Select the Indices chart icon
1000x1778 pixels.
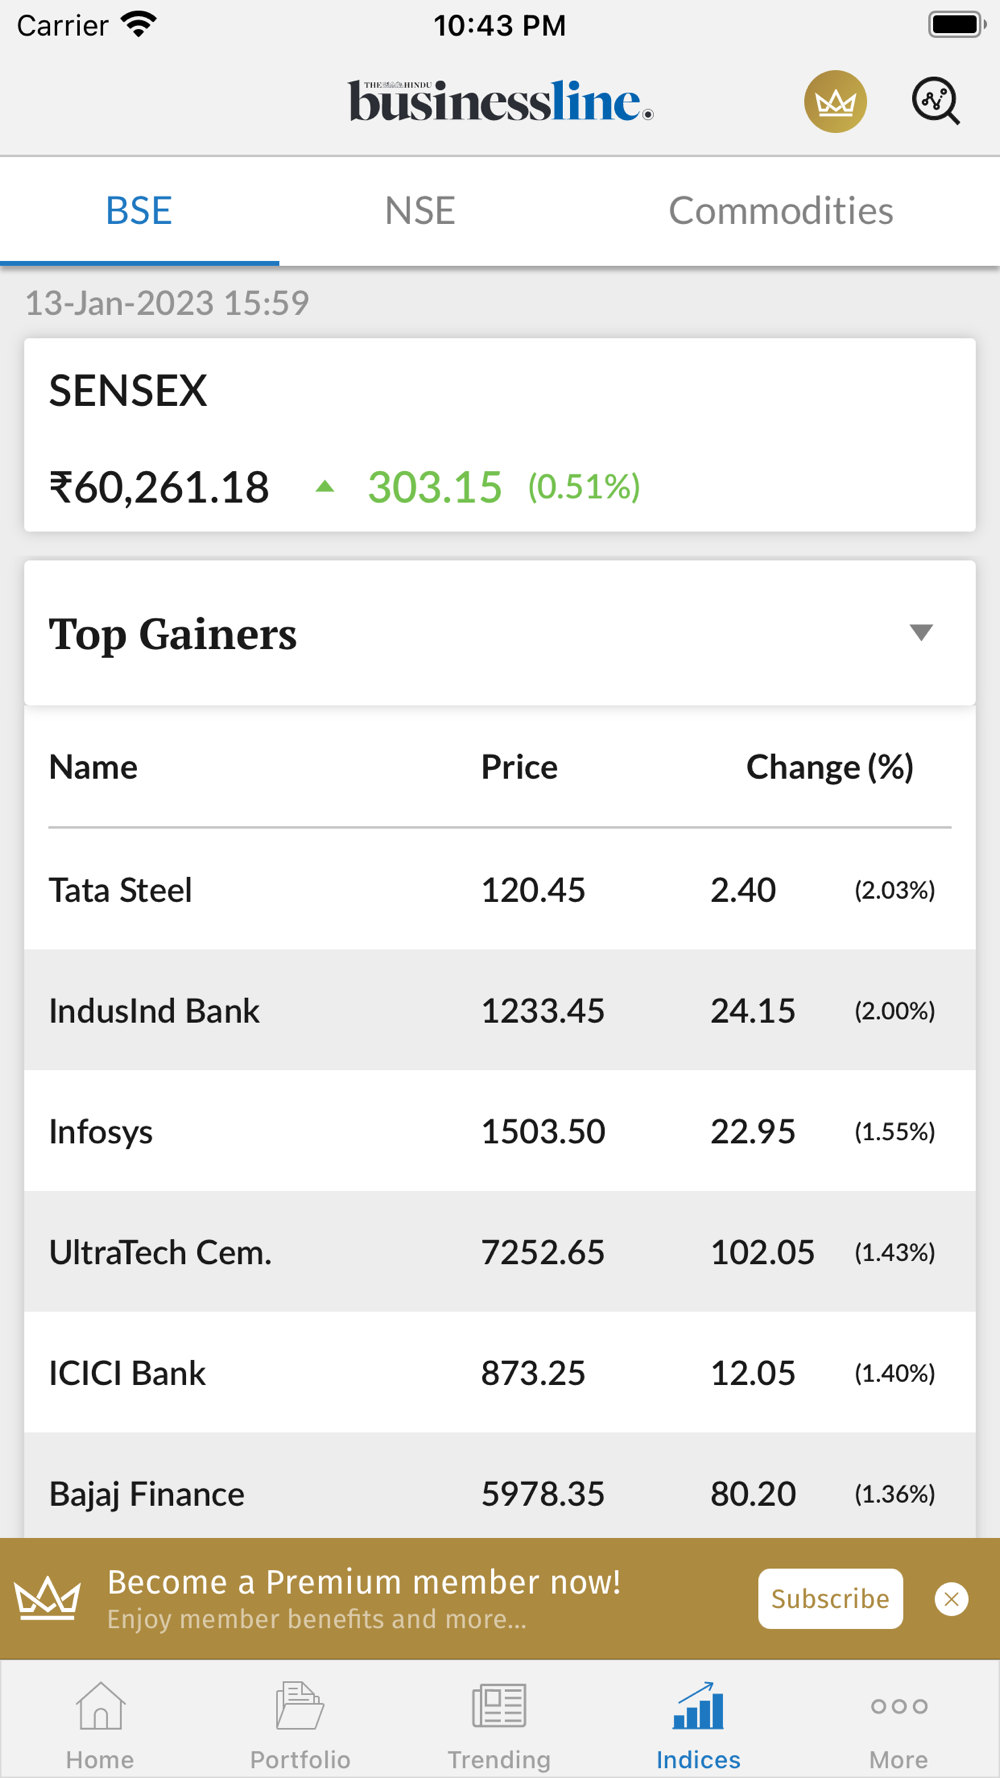[698, 1706]
